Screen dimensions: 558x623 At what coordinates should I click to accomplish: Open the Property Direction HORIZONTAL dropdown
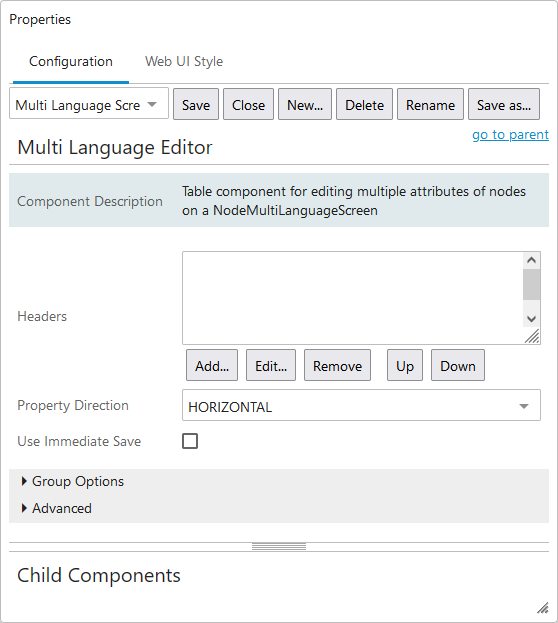[x=361, y=405]
